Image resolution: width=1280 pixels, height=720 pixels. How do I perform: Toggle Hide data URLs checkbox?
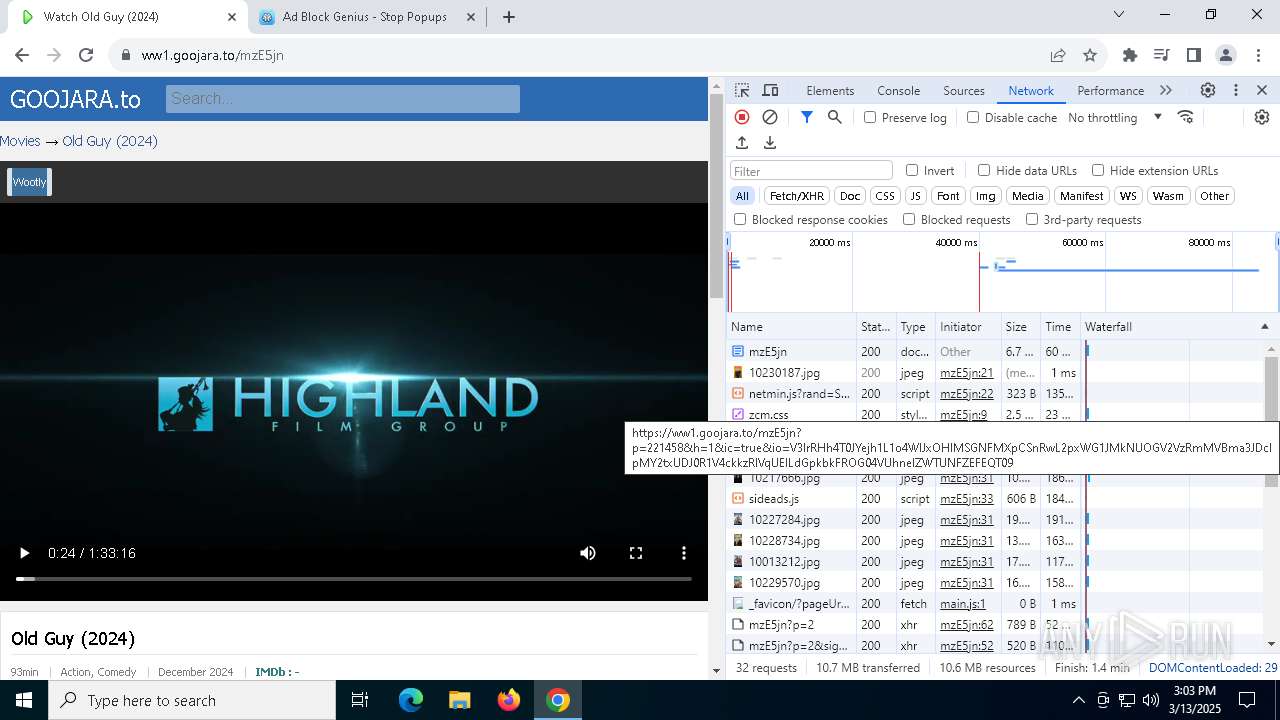[984, 170]
